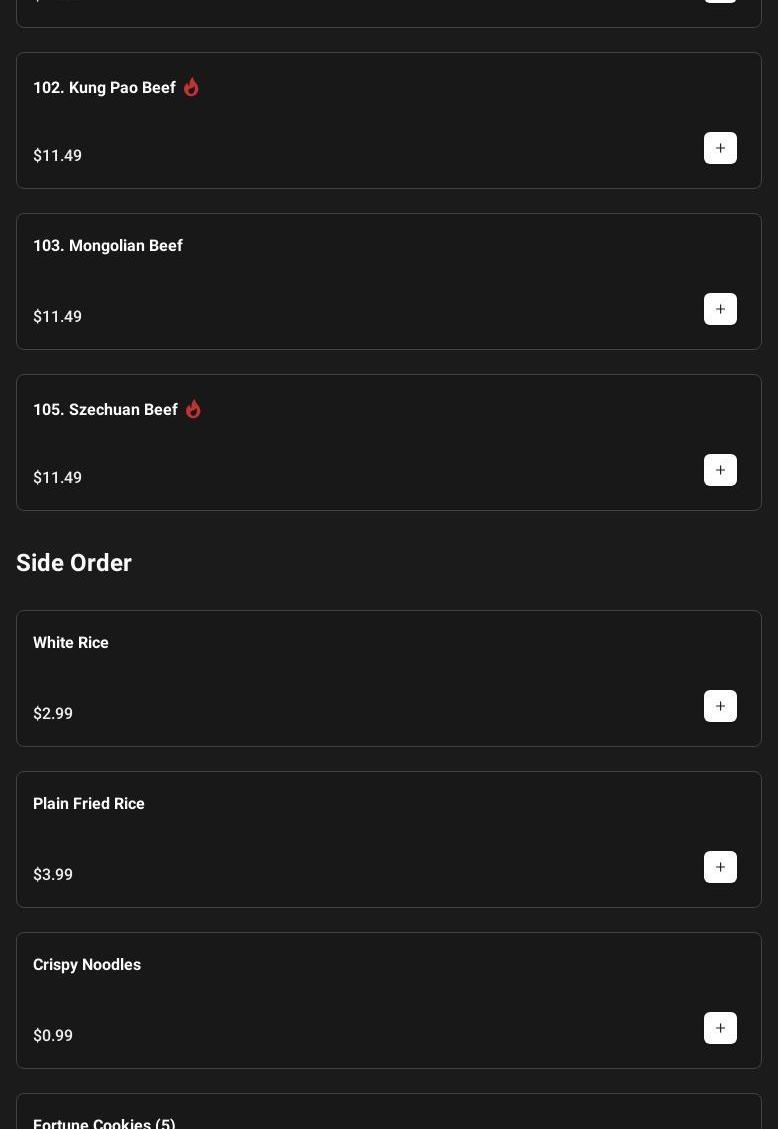778x1129 pixels.
Task: Open the 102. Kung Pao Beef item
Action: (104, 88)
